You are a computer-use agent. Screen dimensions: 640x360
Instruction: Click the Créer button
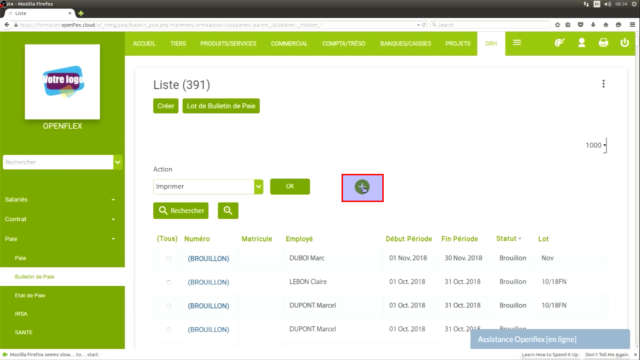(x=166, y=106)
